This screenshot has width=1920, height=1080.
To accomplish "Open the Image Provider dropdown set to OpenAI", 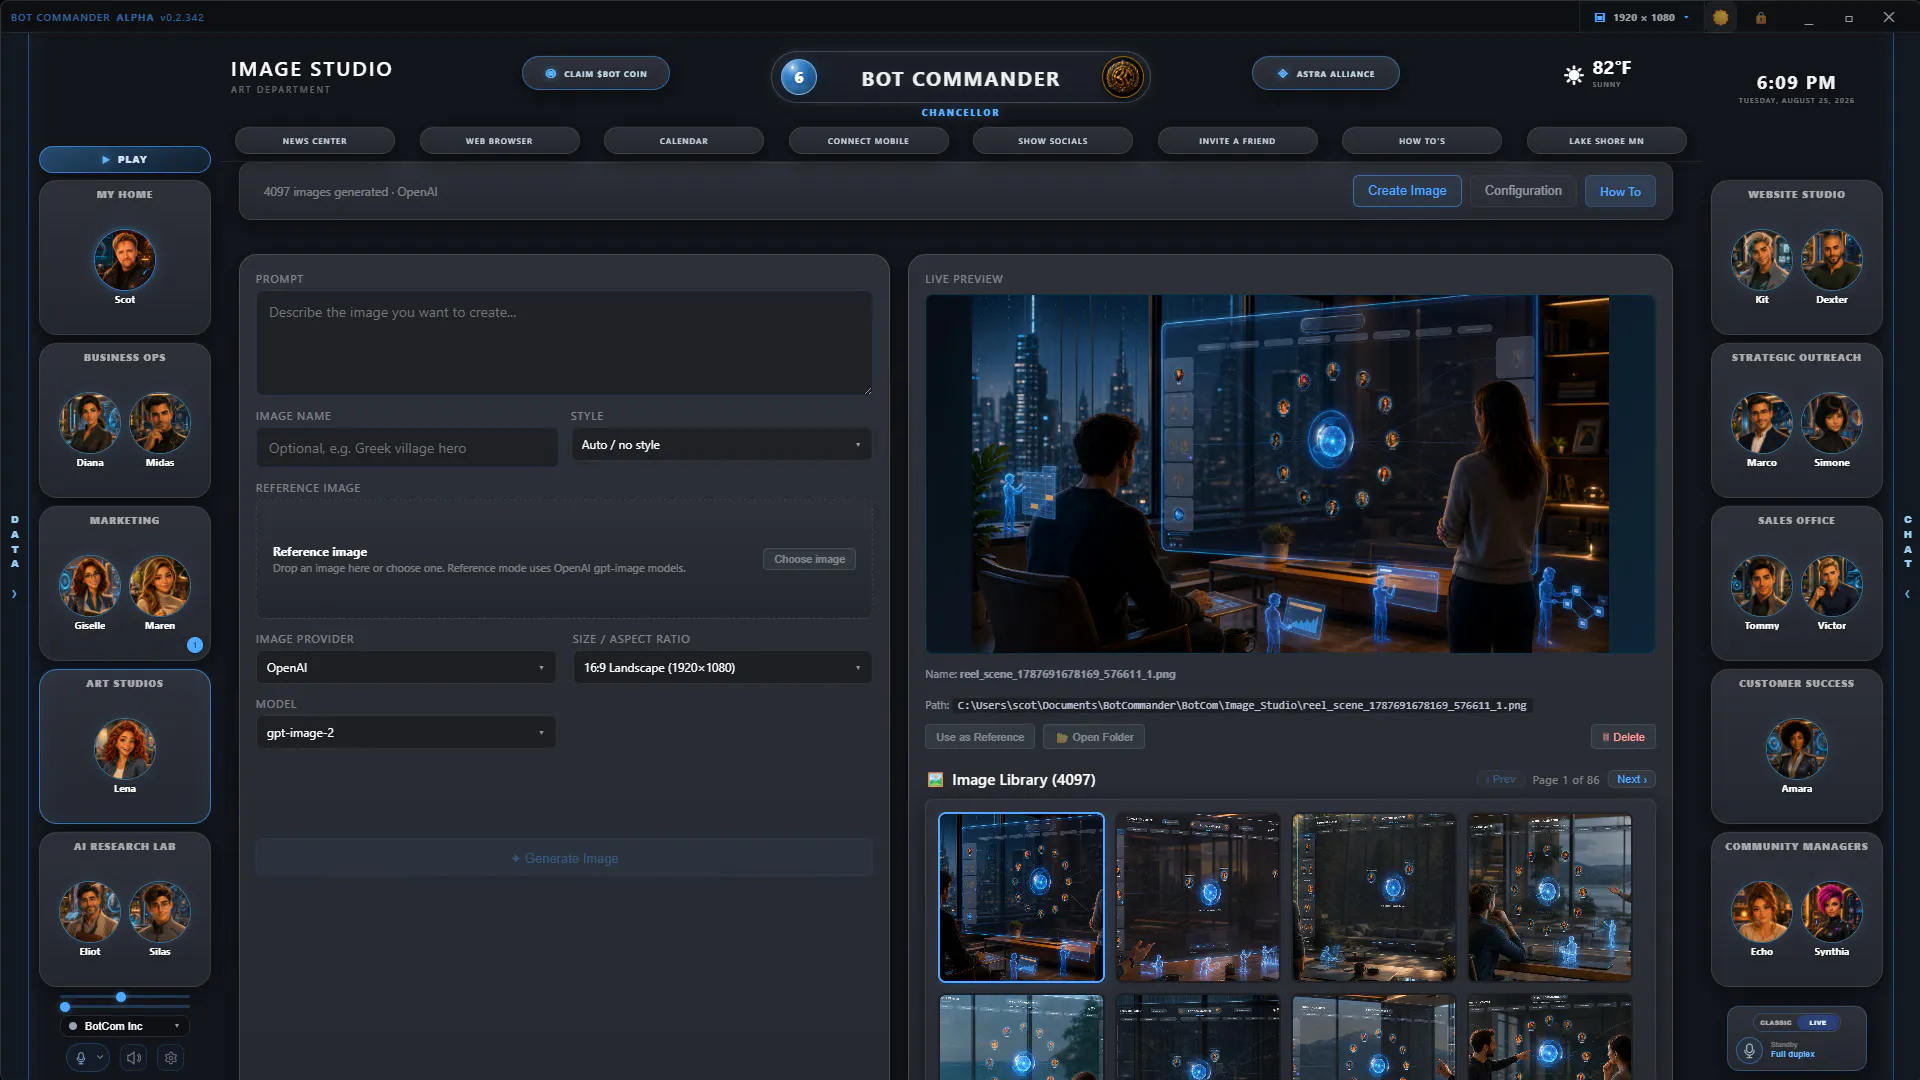I will (x=405, y=668).
